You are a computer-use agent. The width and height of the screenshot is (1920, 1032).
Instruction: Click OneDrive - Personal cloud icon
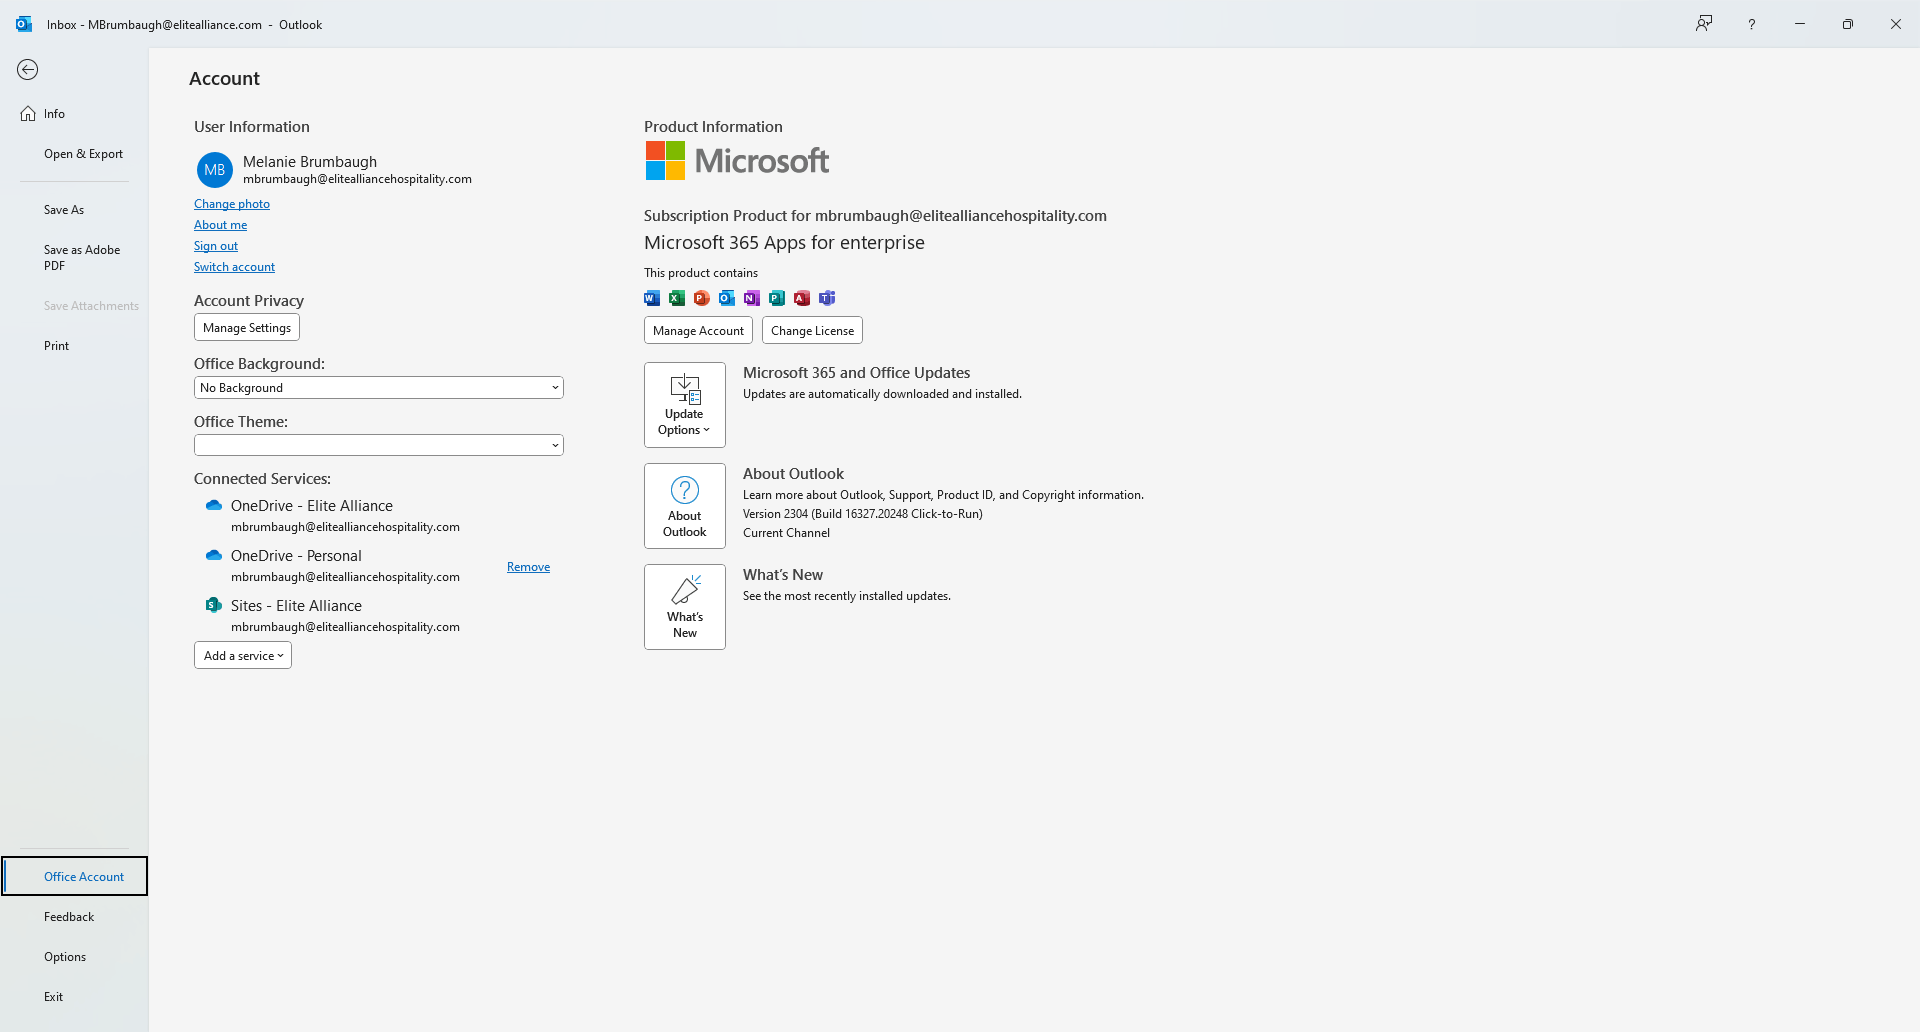214,555
